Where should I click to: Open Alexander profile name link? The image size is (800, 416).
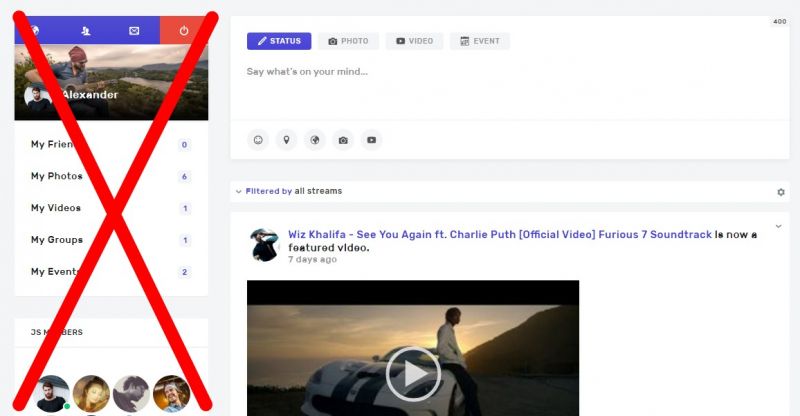90,94
